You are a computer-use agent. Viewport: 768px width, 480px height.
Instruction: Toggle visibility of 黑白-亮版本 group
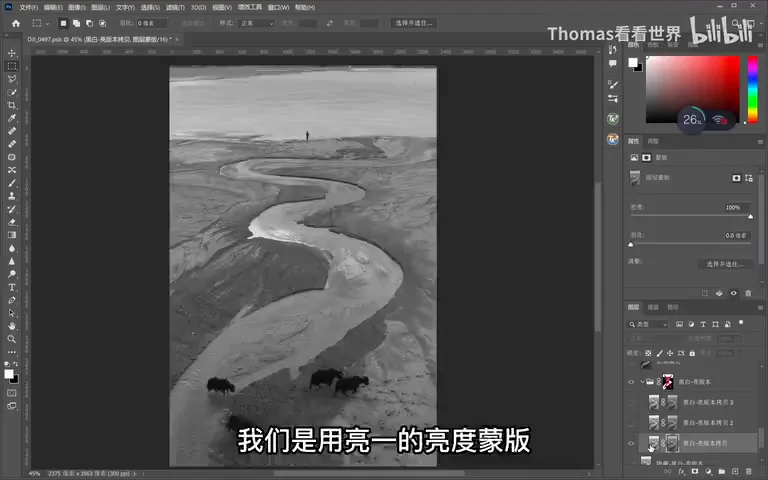coord(631,382)
